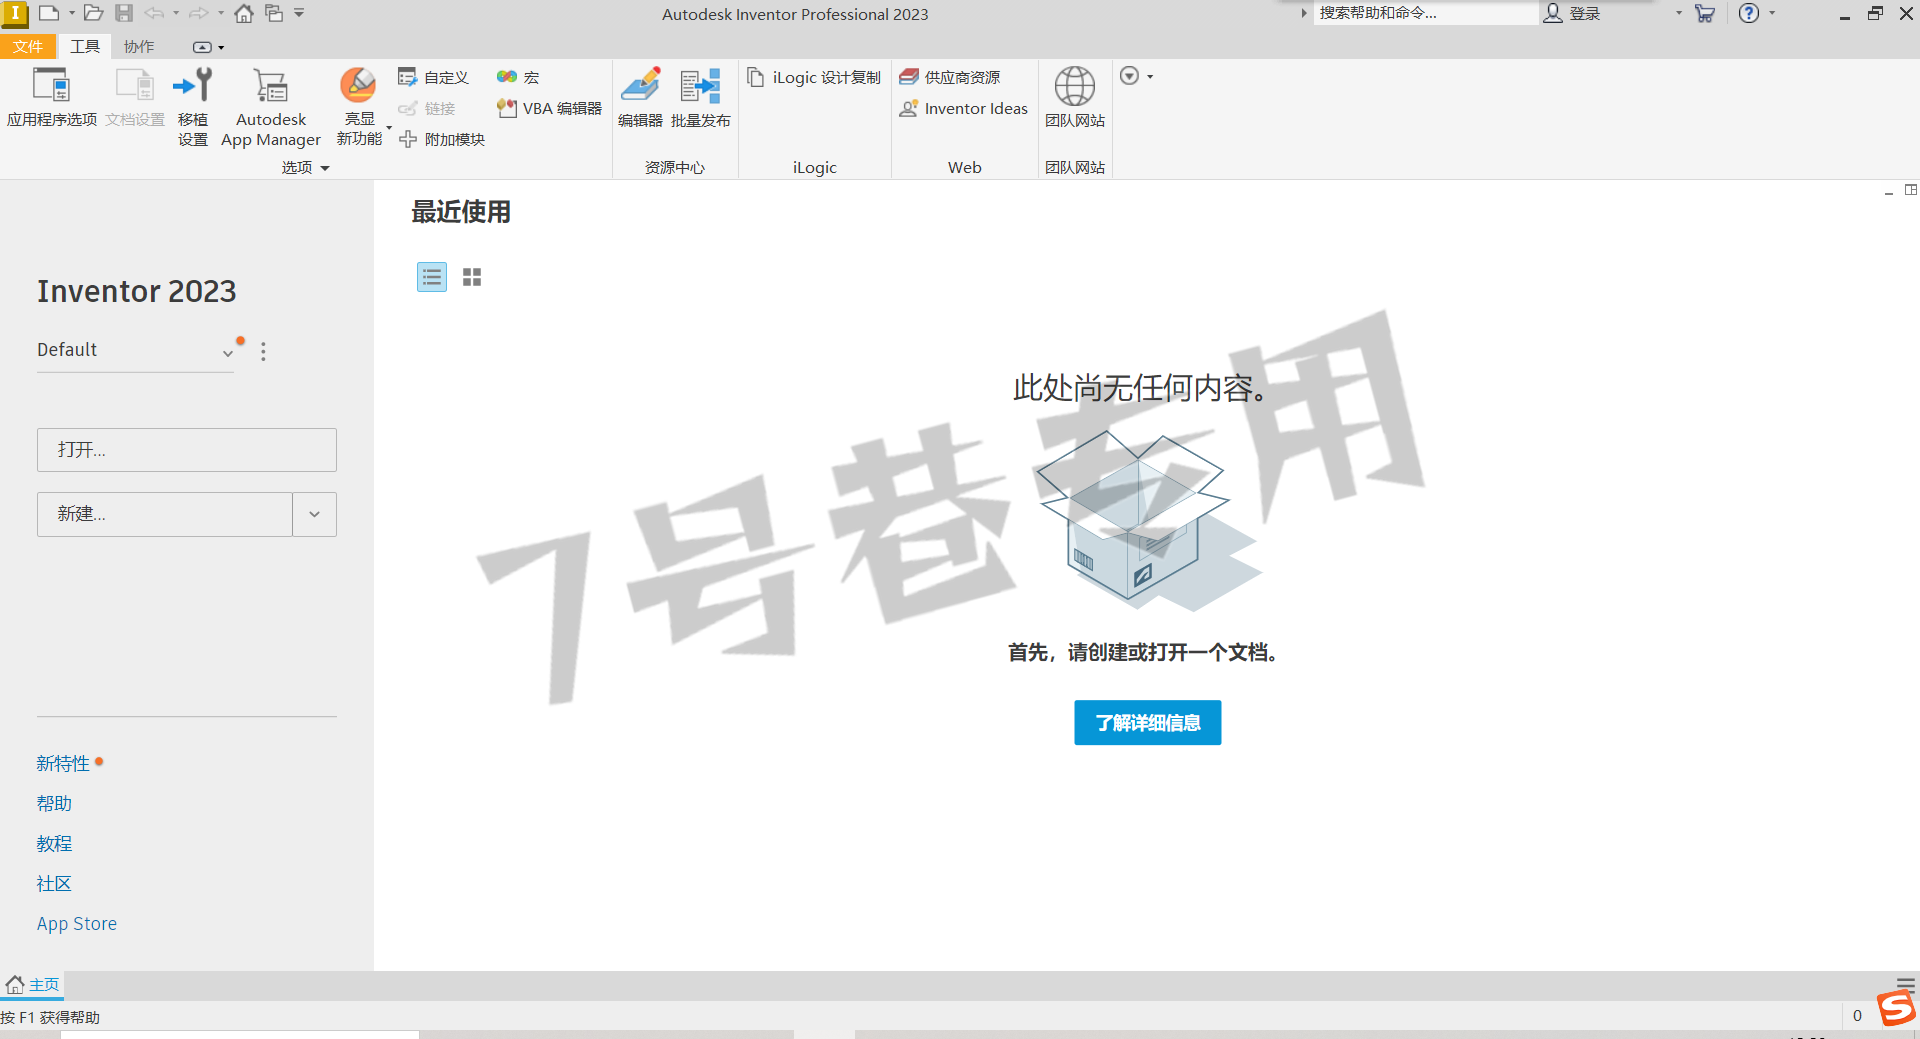Switch recent files to list view
The height and width of the screenshot is (1039, 1920).
[x=432, y=277]
